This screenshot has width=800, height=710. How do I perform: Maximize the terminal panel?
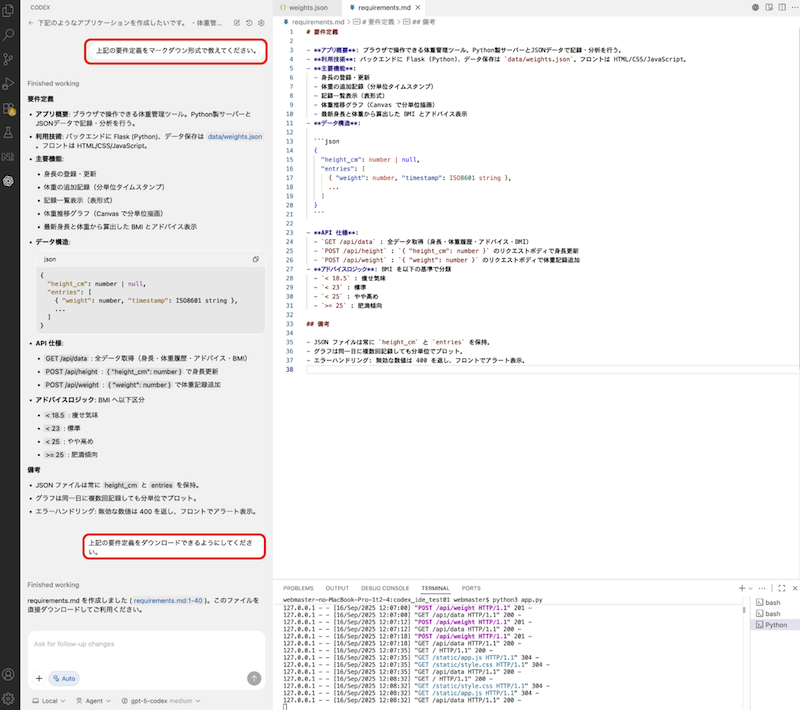782,588
